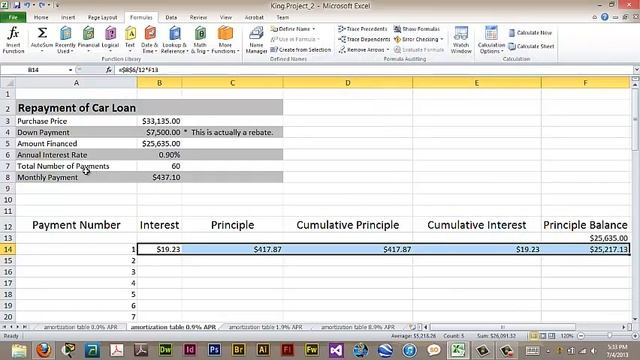This screenshot has height=360, width=640.
Task: Click Trace Dependents
Action: pyautogui.click(x=364, y=39)
